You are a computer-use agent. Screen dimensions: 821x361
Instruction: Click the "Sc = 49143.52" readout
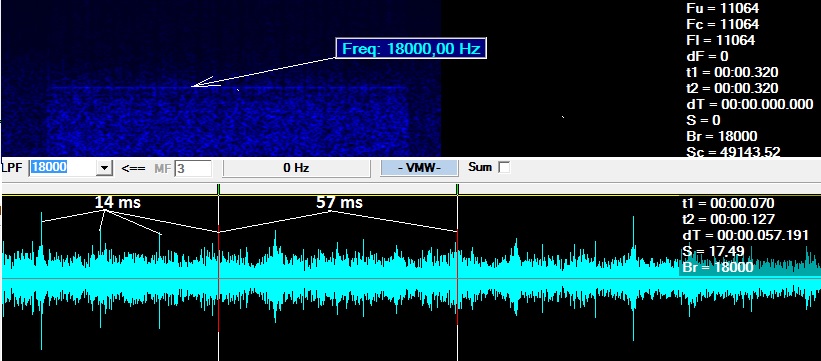coord(733,152)
